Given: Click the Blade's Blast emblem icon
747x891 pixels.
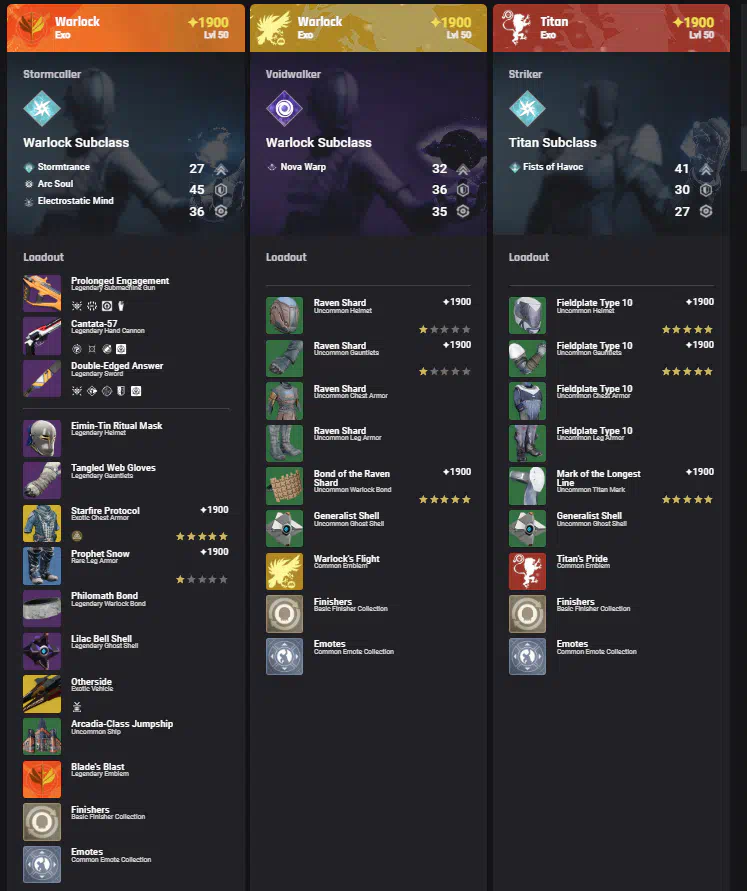Looking at the screenshot, I should [42, 779].
